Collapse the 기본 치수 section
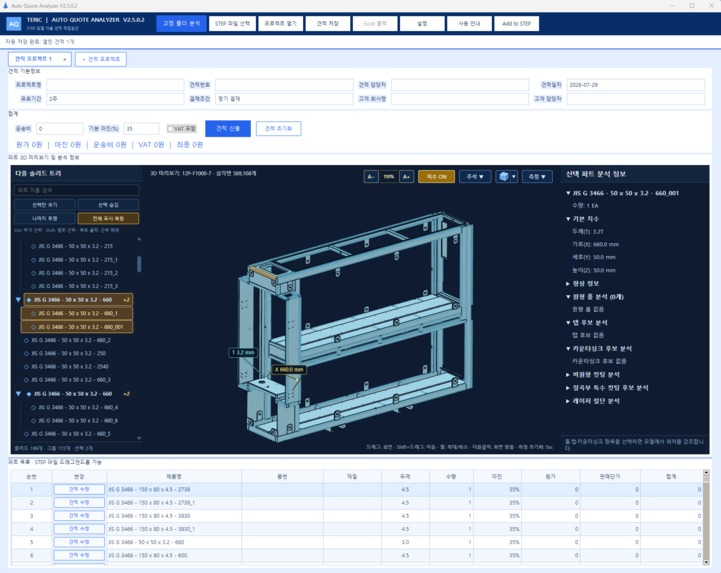The image size is (721, 573). 568,219
